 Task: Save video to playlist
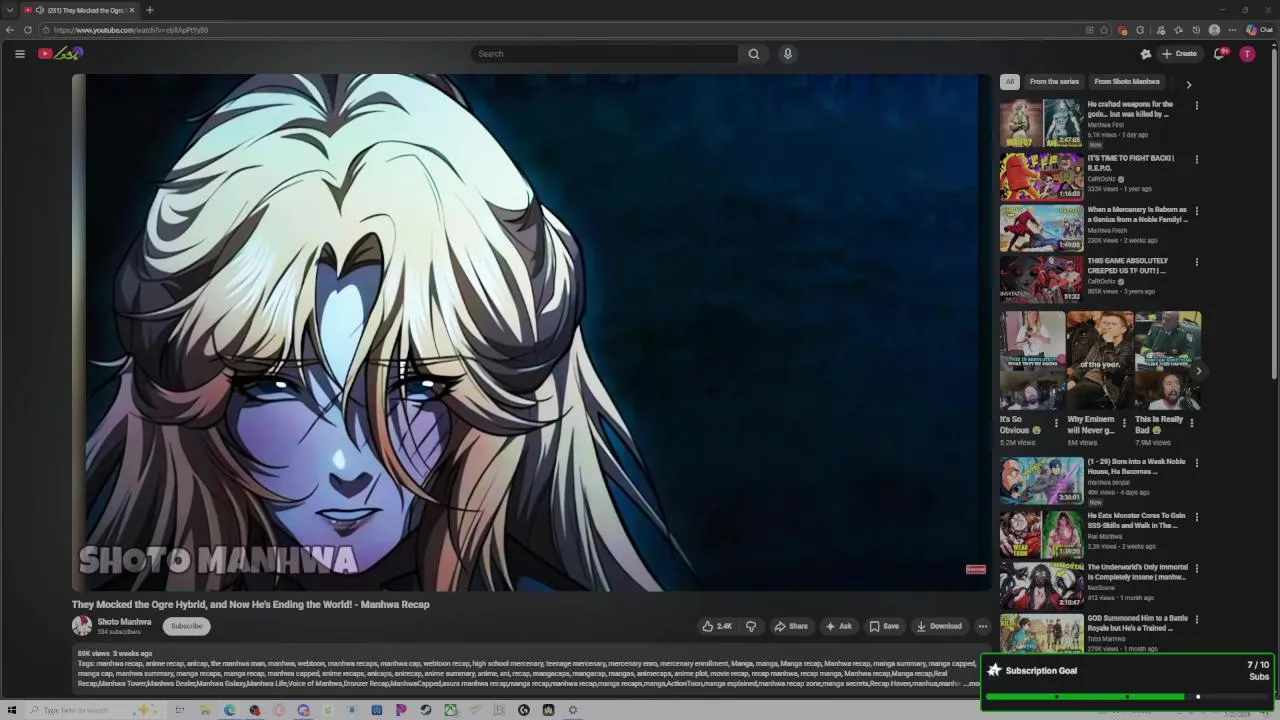[884, 626]
